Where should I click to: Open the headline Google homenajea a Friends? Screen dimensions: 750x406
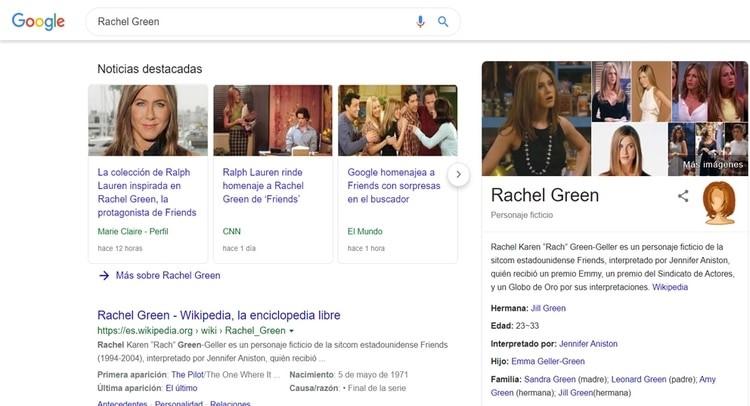(394, 186)
